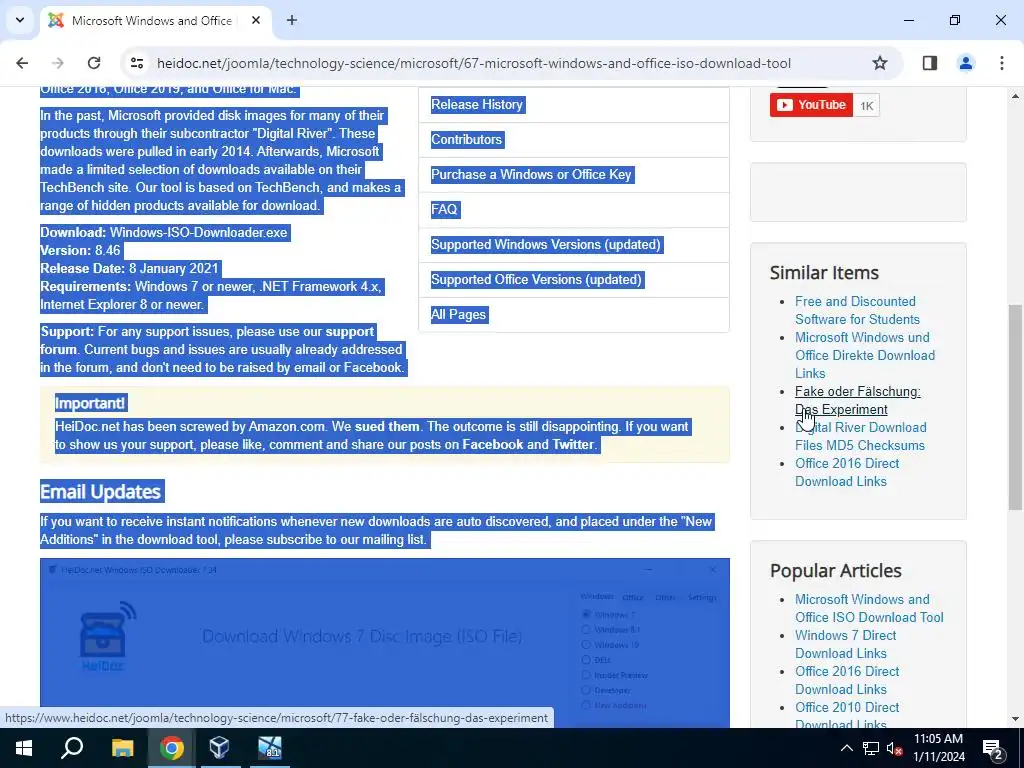The image size is (1024, 768).
Task: Open the notification center
Action: [x=993, y=748]
